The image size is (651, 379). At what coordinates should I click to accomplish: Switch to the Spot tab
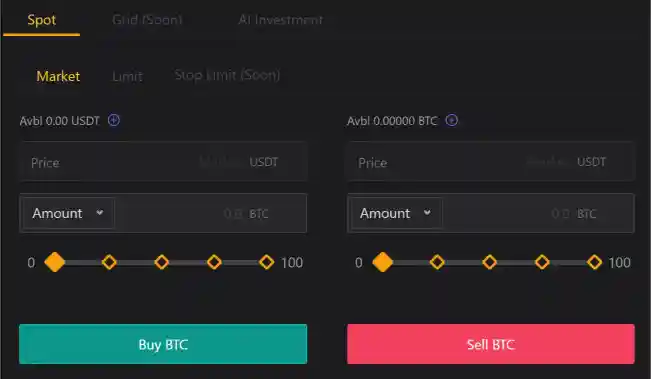pos(42,20)
